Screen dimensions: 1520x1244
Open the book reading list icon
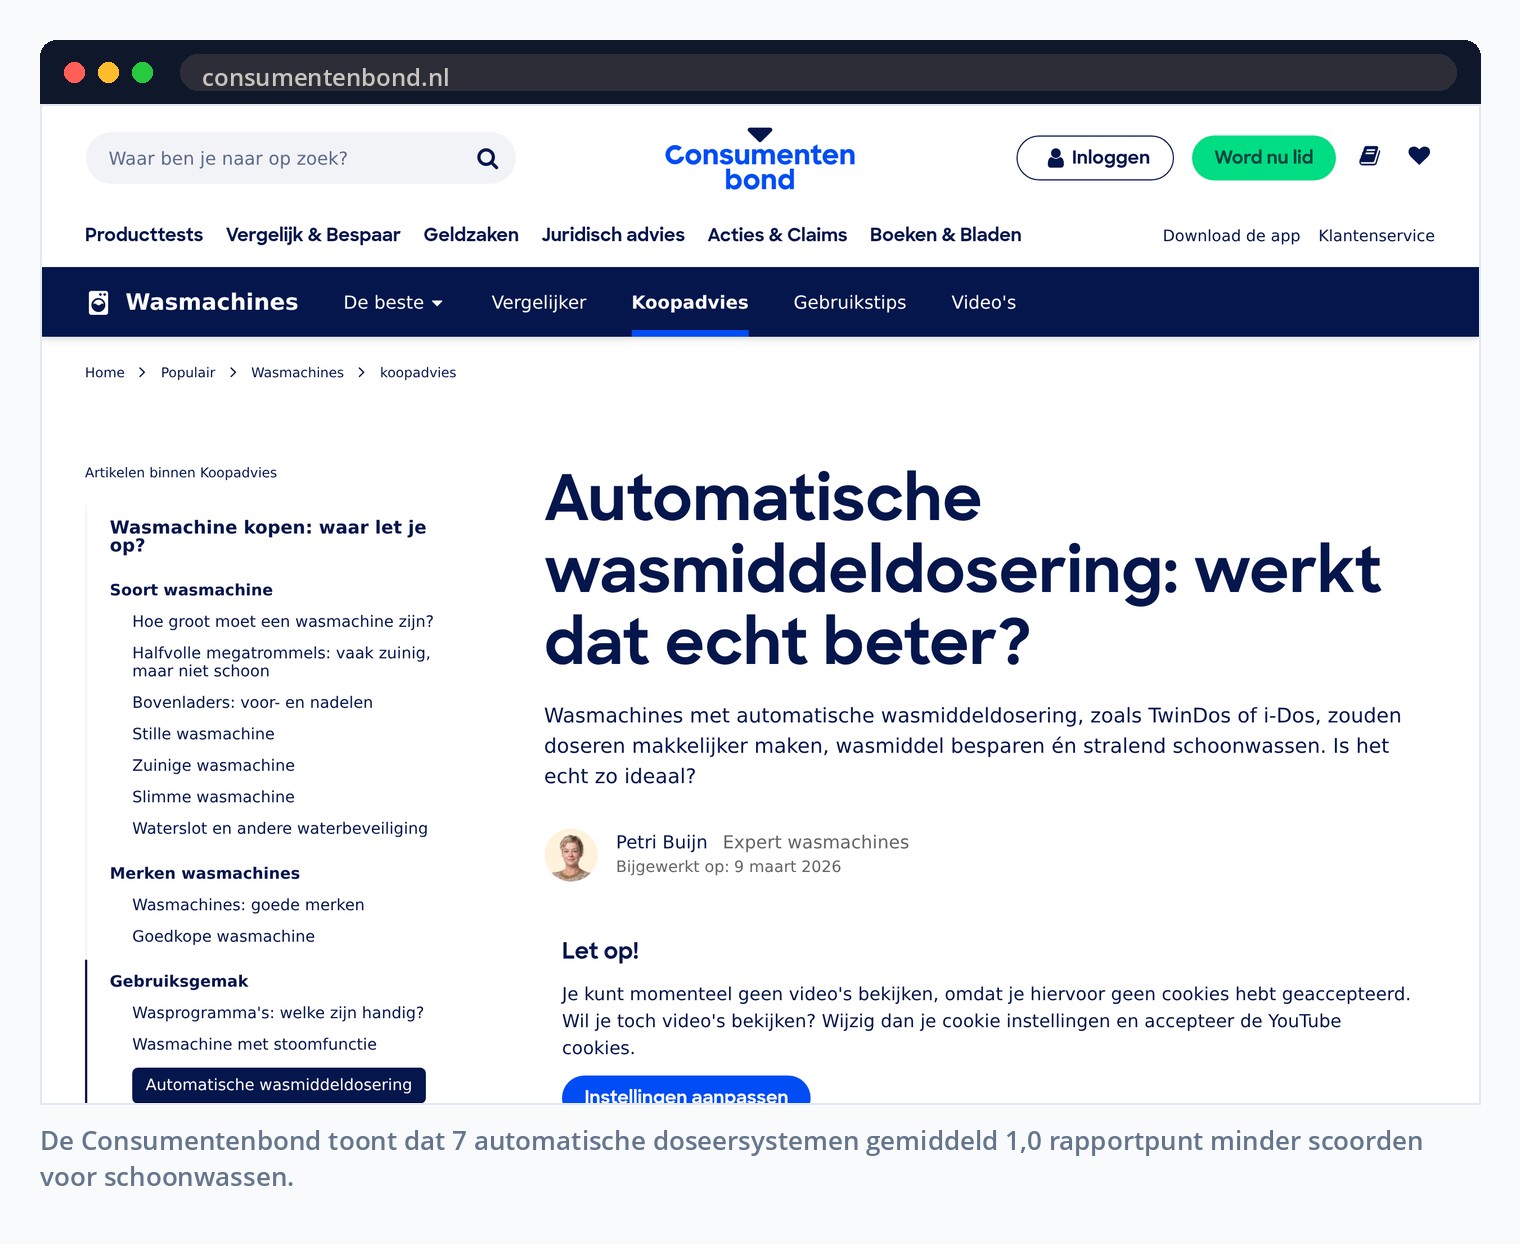(1370, 156)
